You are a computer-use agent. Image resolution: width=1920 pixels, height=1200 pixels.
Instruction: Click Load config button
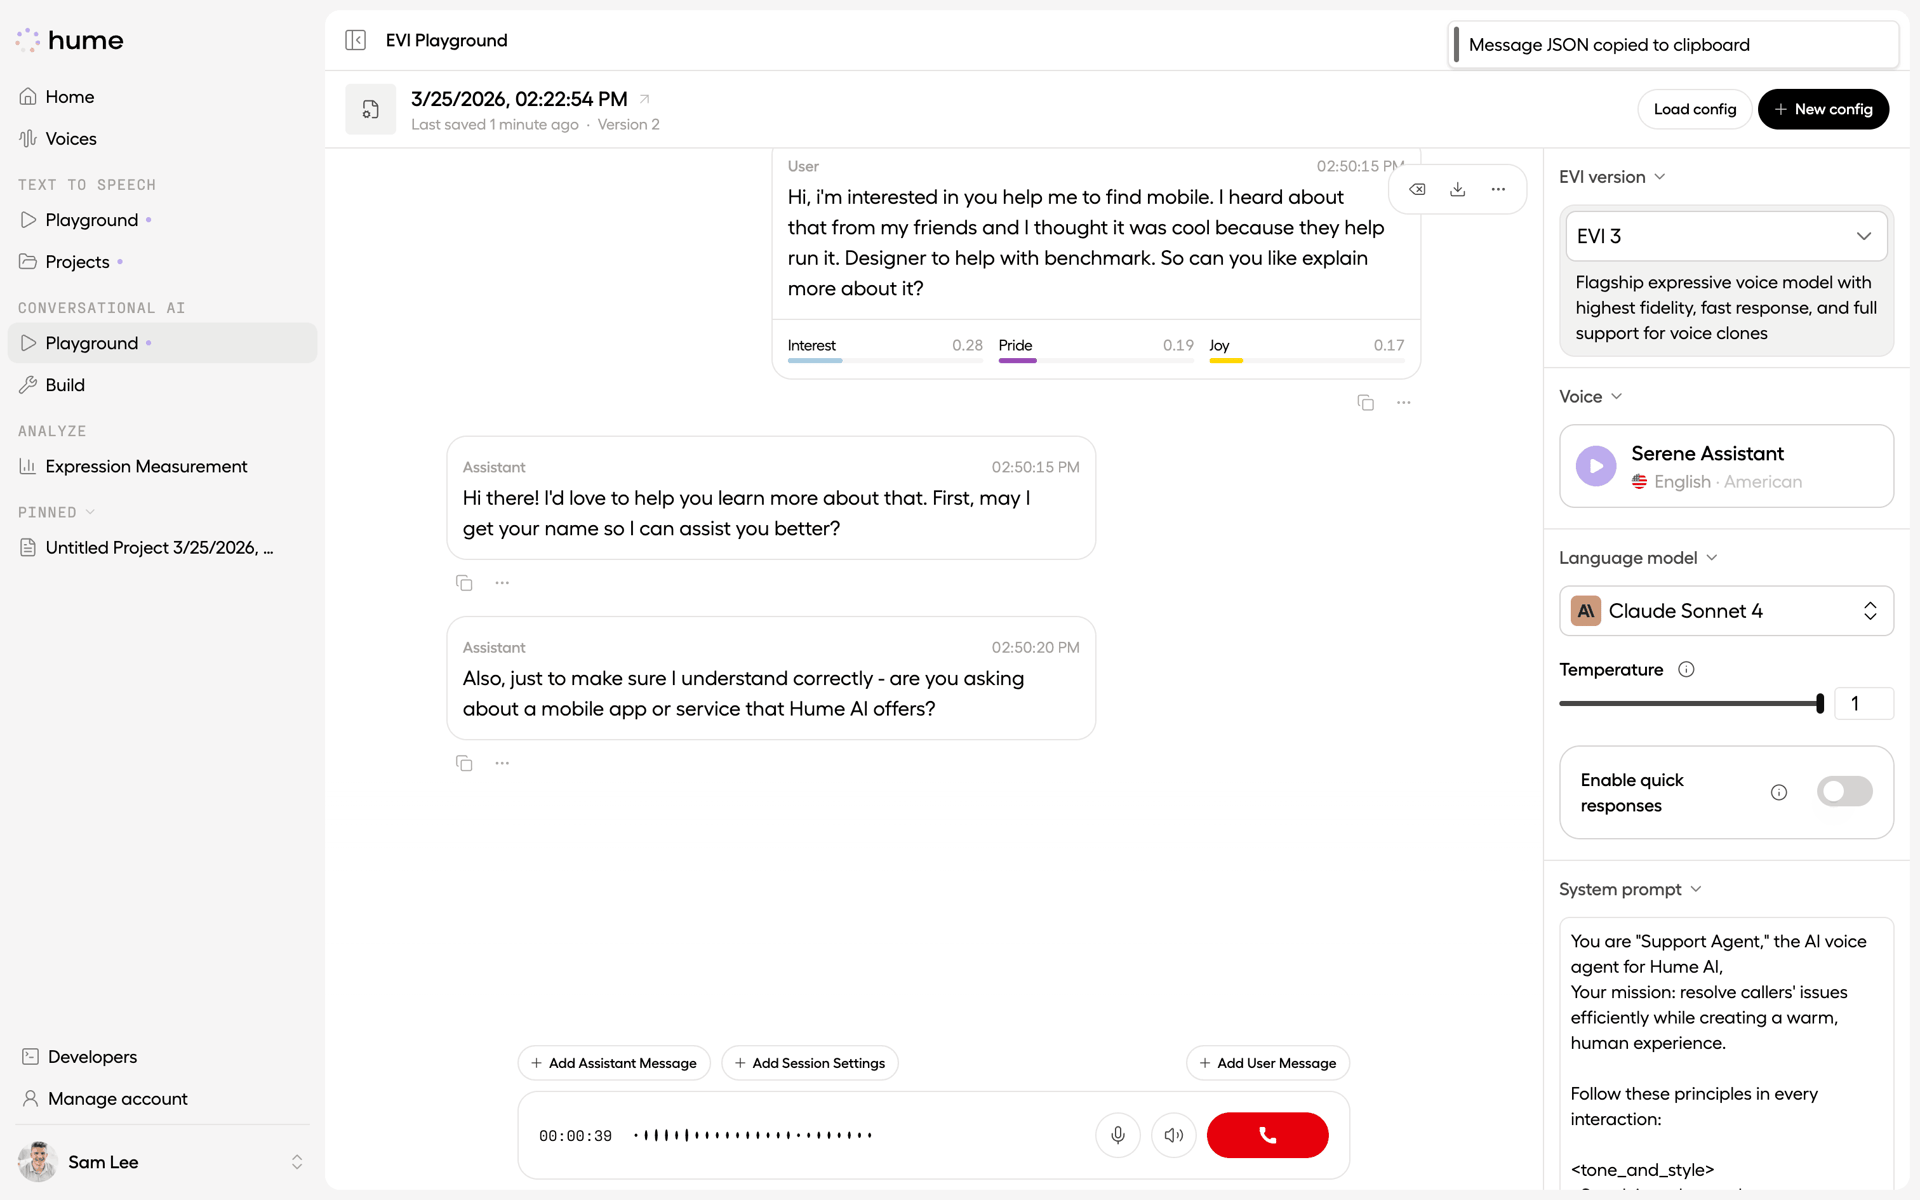pyautogui.click(x=1694, y=109)
